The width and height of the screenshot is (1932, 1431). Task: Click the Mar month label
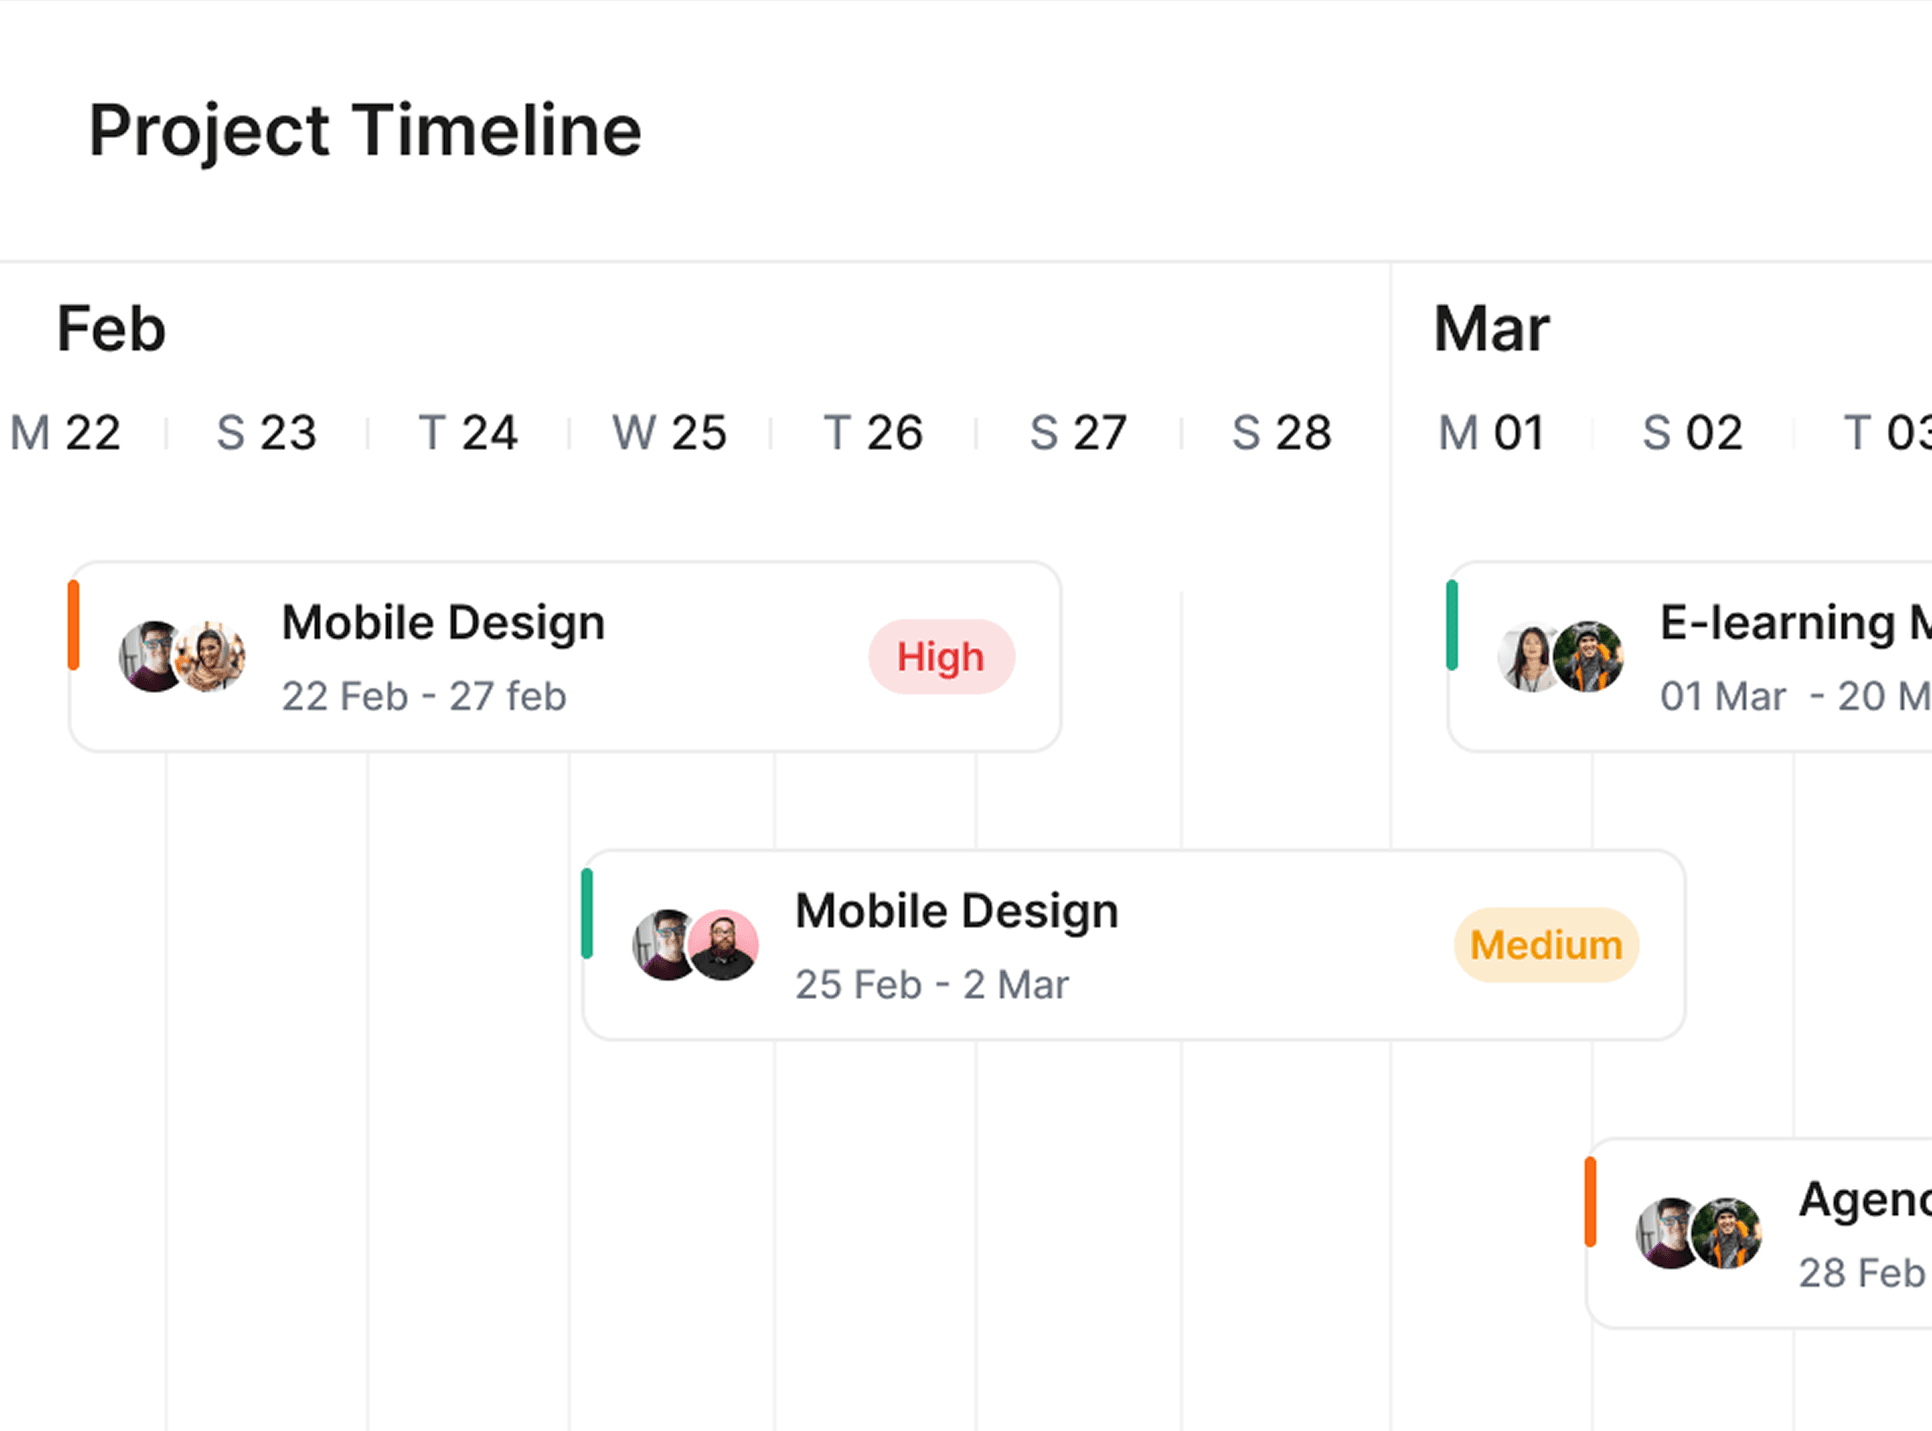[x=1491, y=329]
